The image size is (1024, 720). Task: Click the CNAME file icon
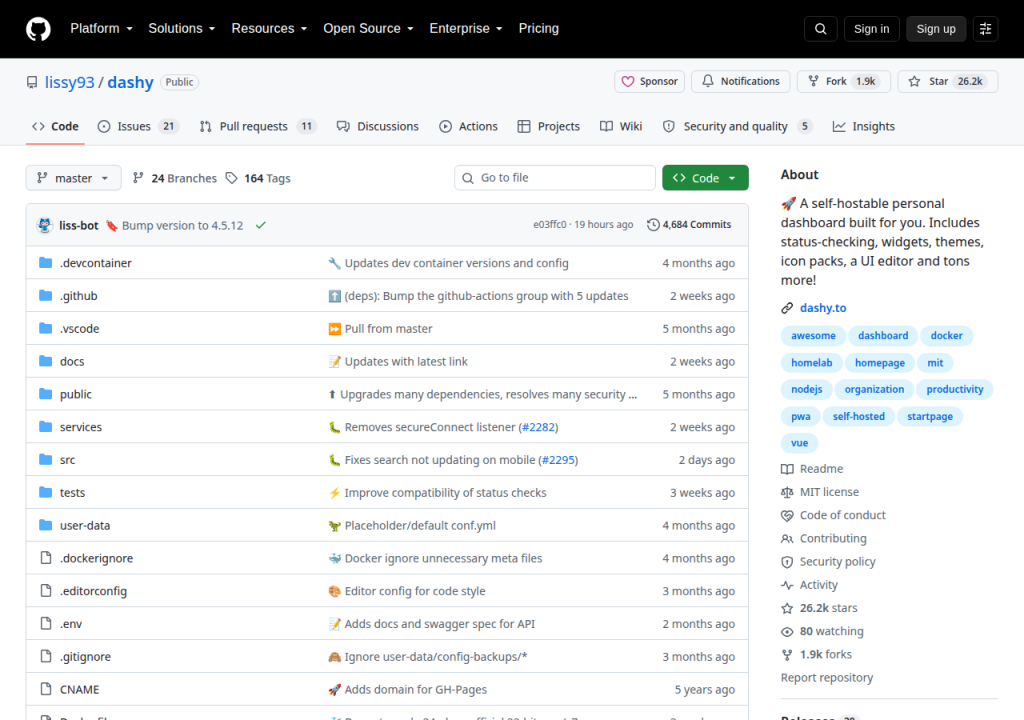46,689
